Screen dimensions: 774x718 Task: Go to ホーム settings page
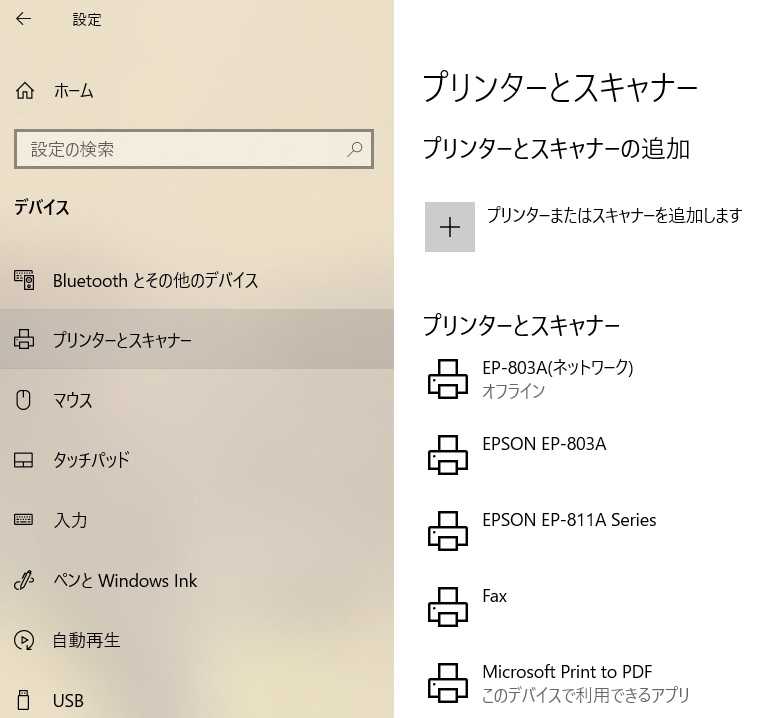(73, 91)
